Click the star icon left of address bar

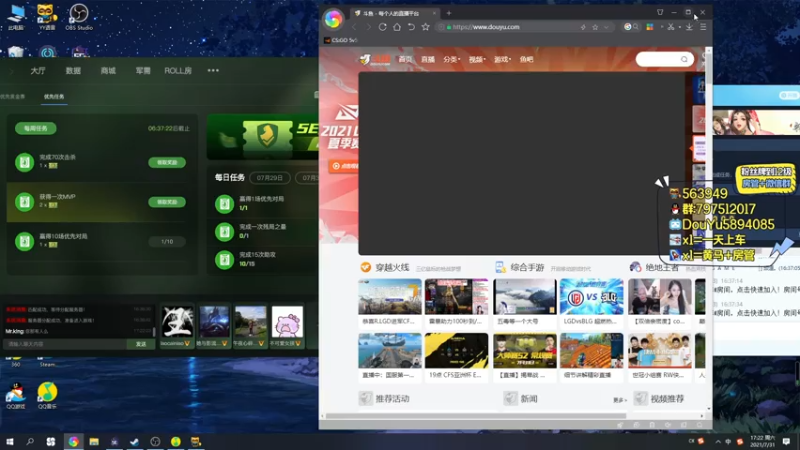click(x=425, y=27)
